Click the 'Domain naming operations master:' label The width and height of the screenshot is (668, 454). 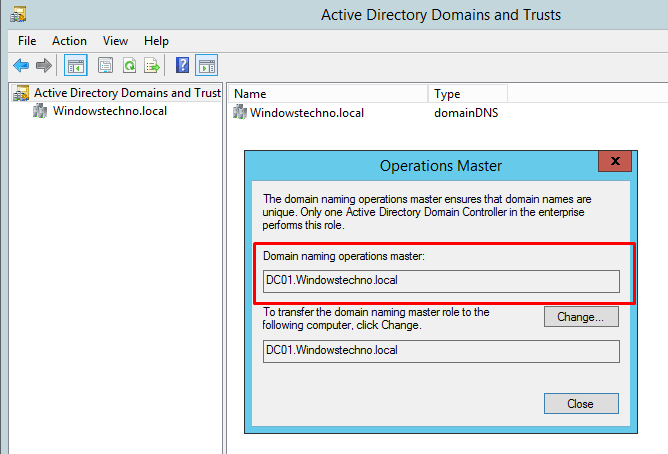pos(344,256)
